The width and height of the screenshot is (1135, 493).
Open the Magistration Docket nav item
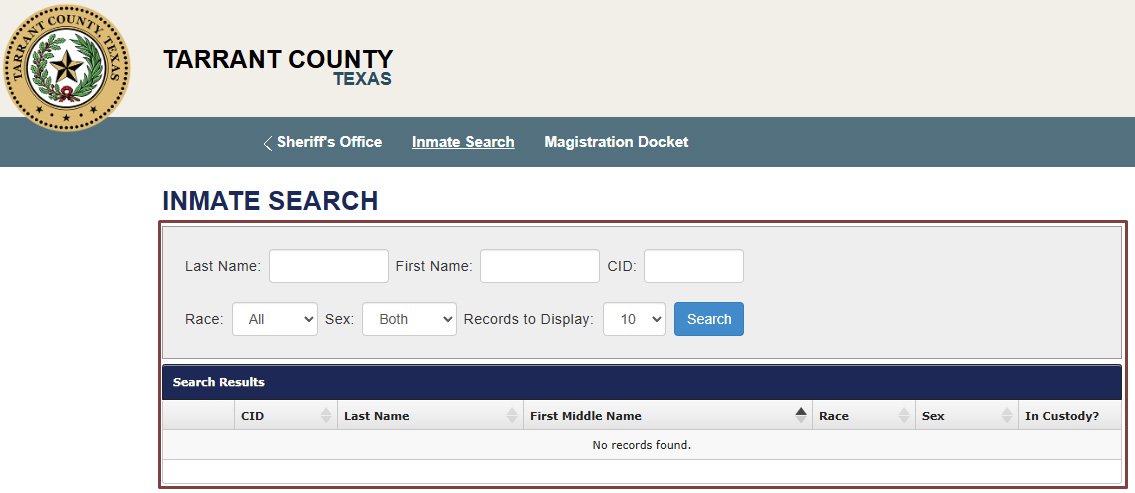[616, 142]
